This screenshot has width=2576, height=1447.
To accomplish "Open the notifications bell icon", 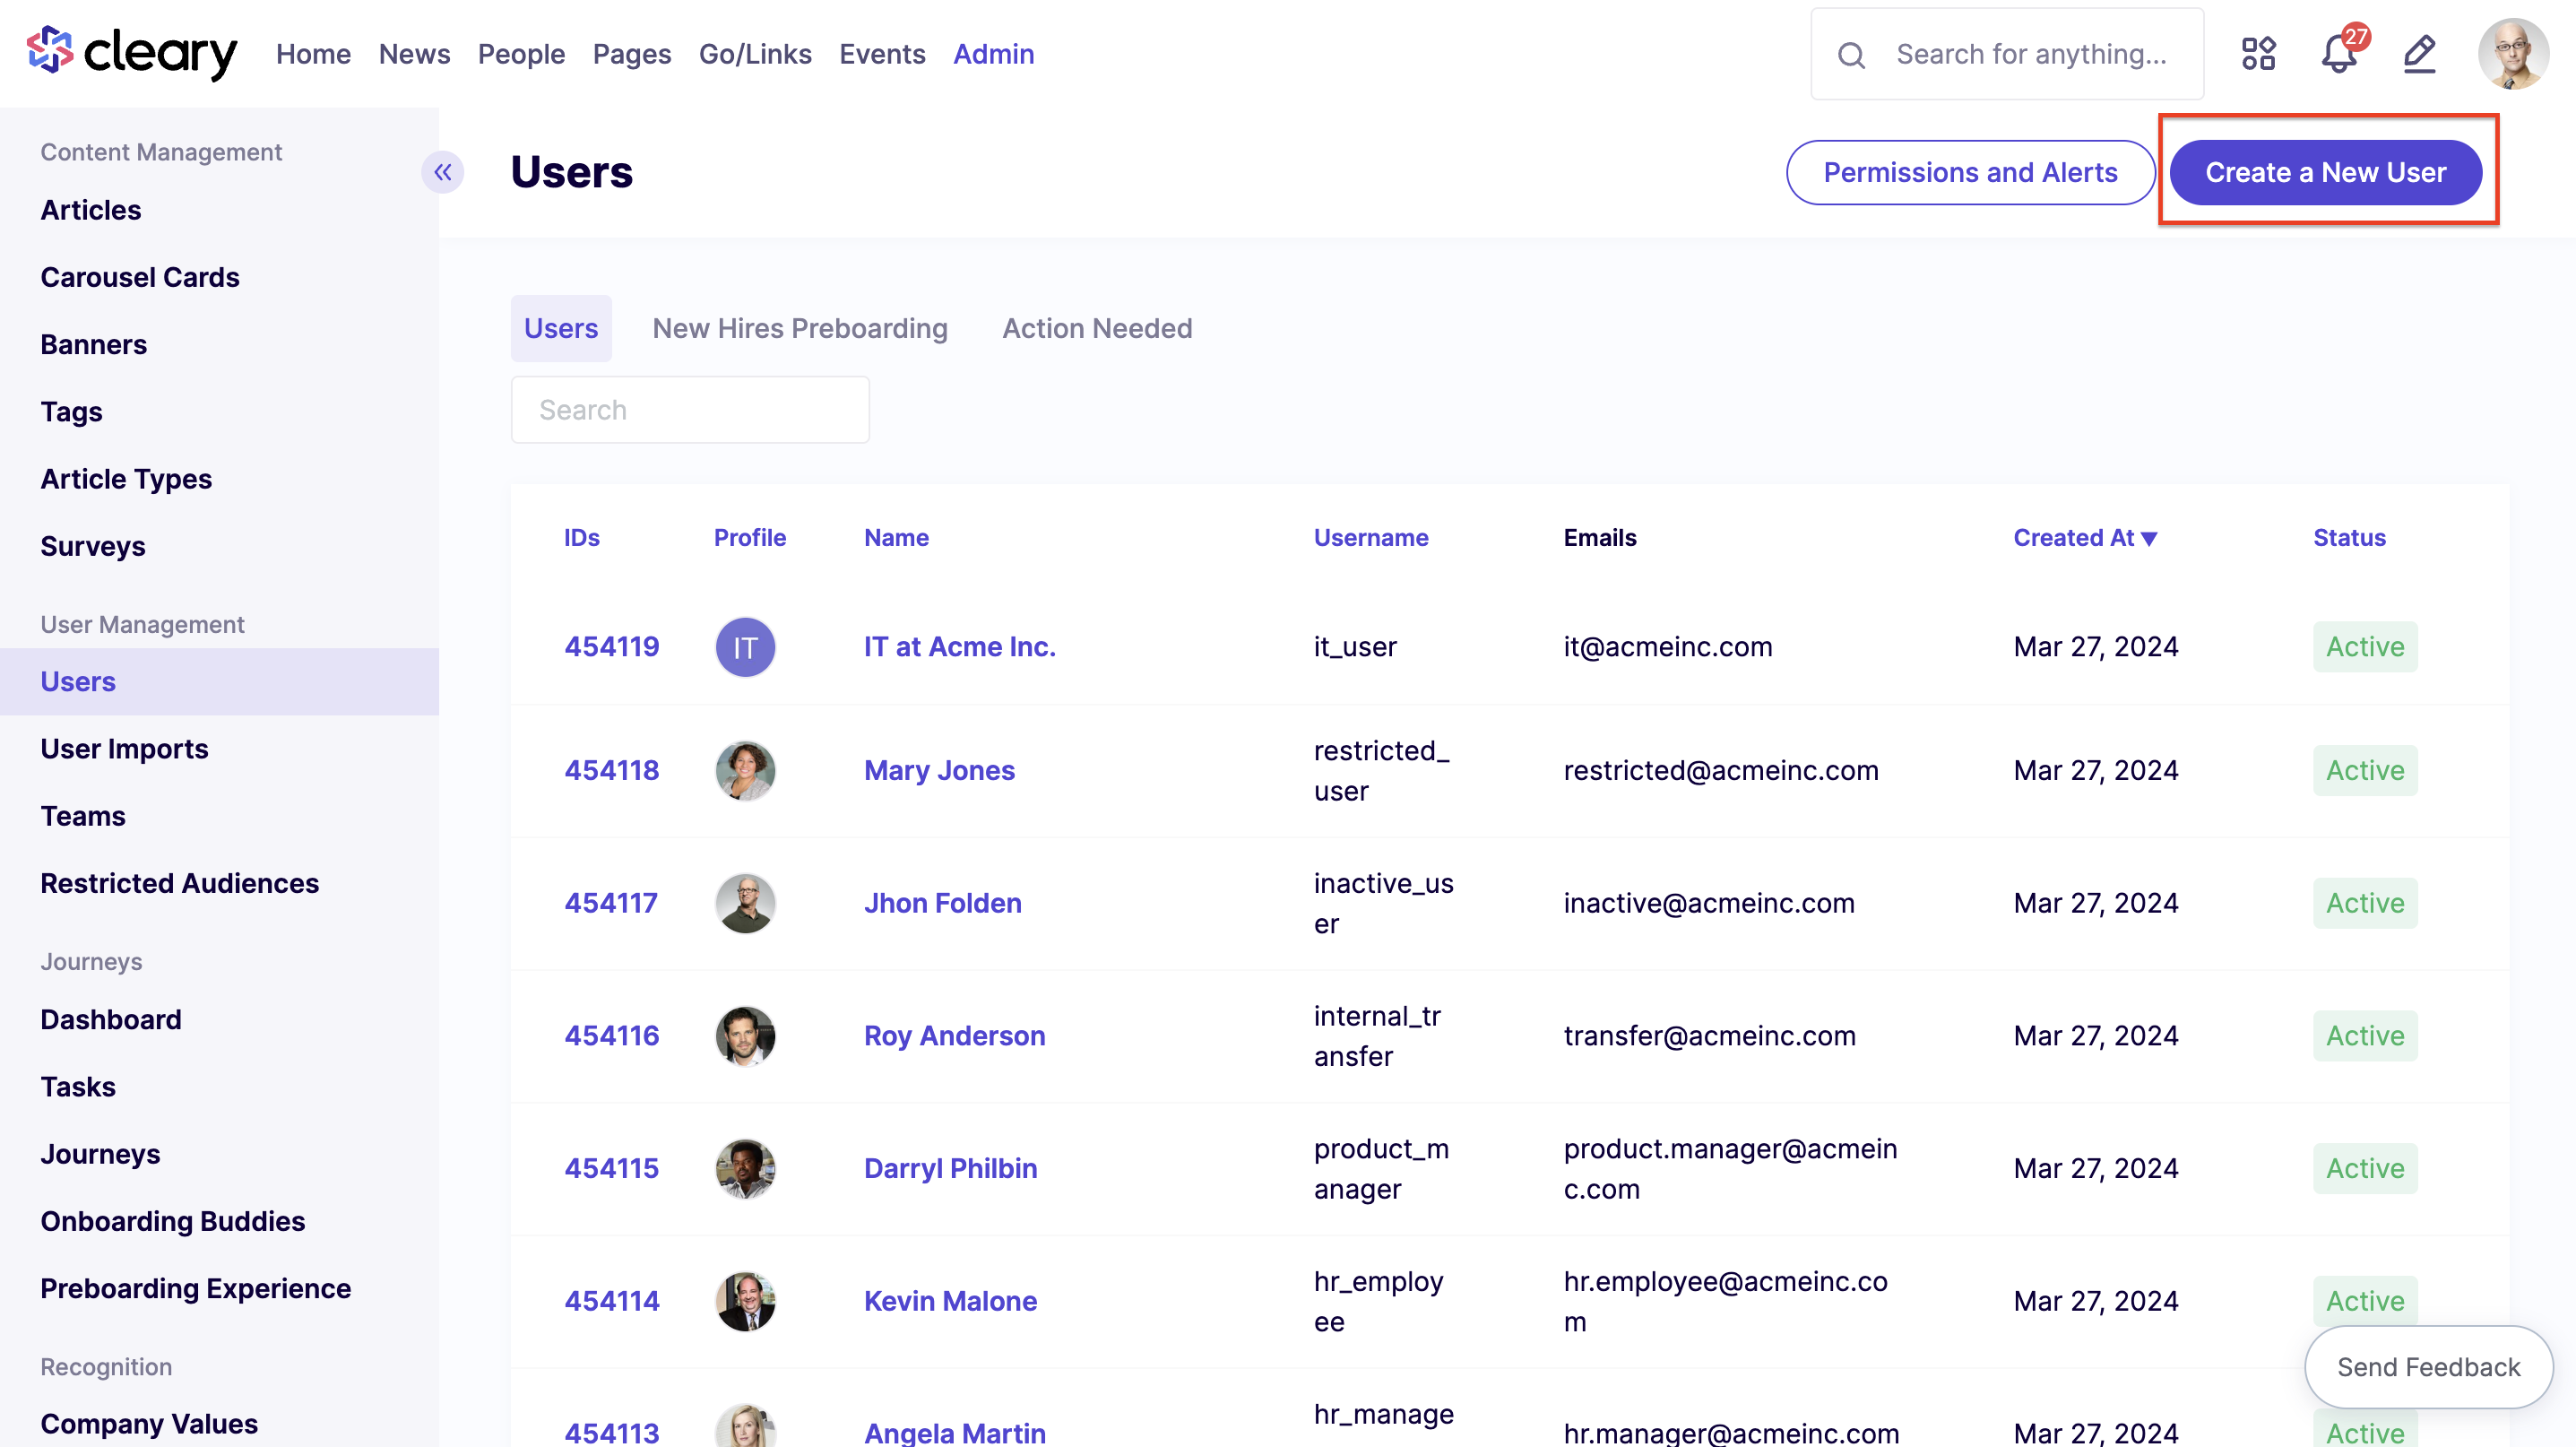I will click(x=2339, y=54).
